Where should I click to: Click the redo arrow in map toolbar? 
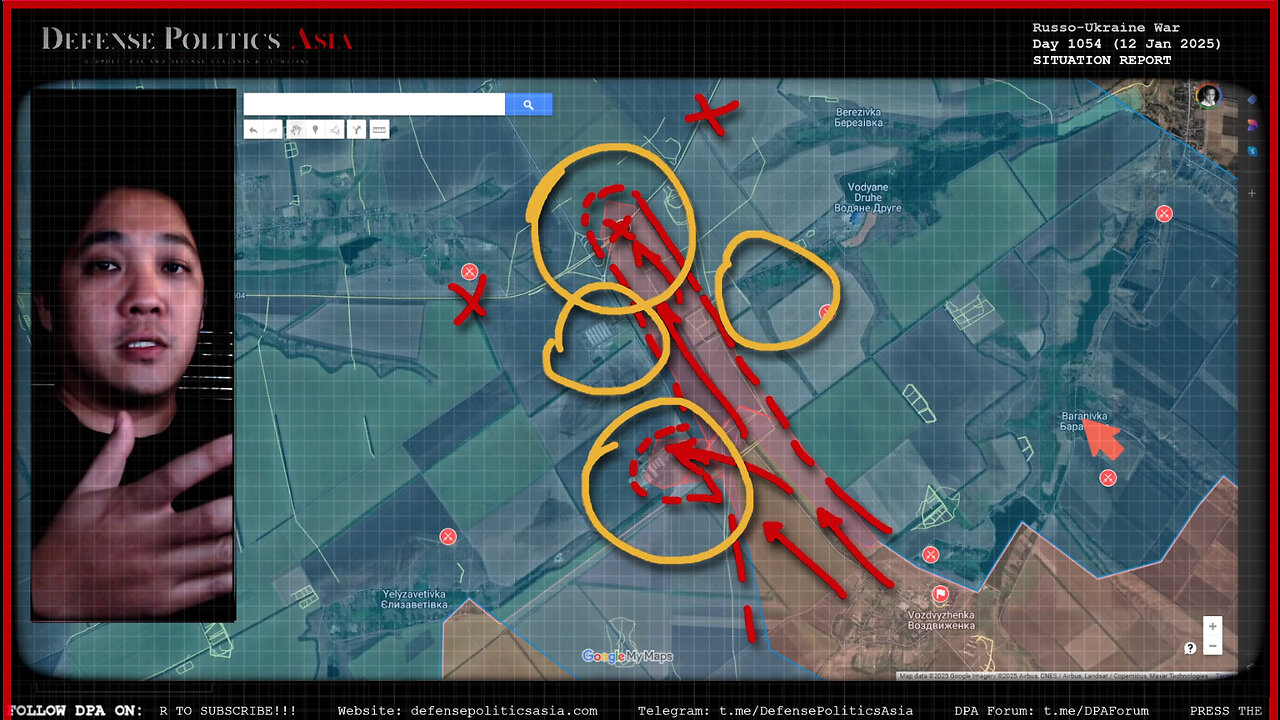(273, 130)
